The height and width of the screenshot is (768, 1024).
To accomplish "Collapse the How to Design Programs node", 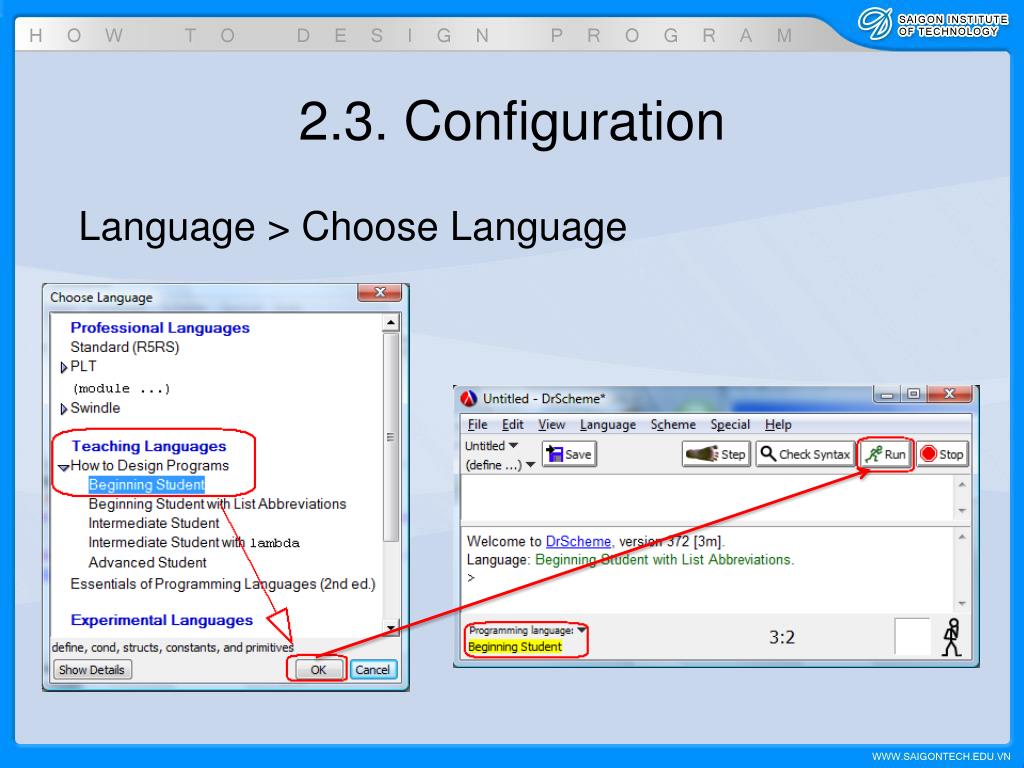I will [63, 467].
